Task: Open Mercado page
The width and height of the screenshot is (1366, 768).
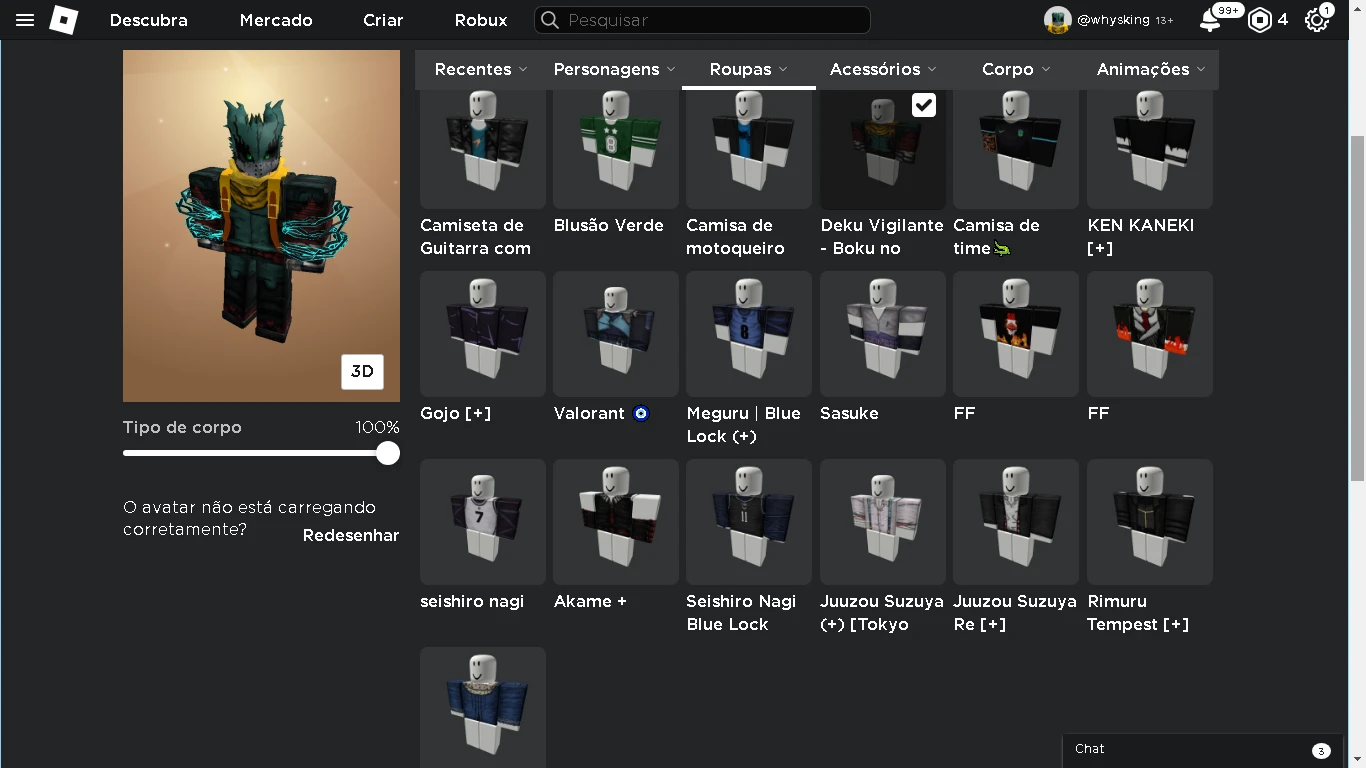Action: click(276, 20)
